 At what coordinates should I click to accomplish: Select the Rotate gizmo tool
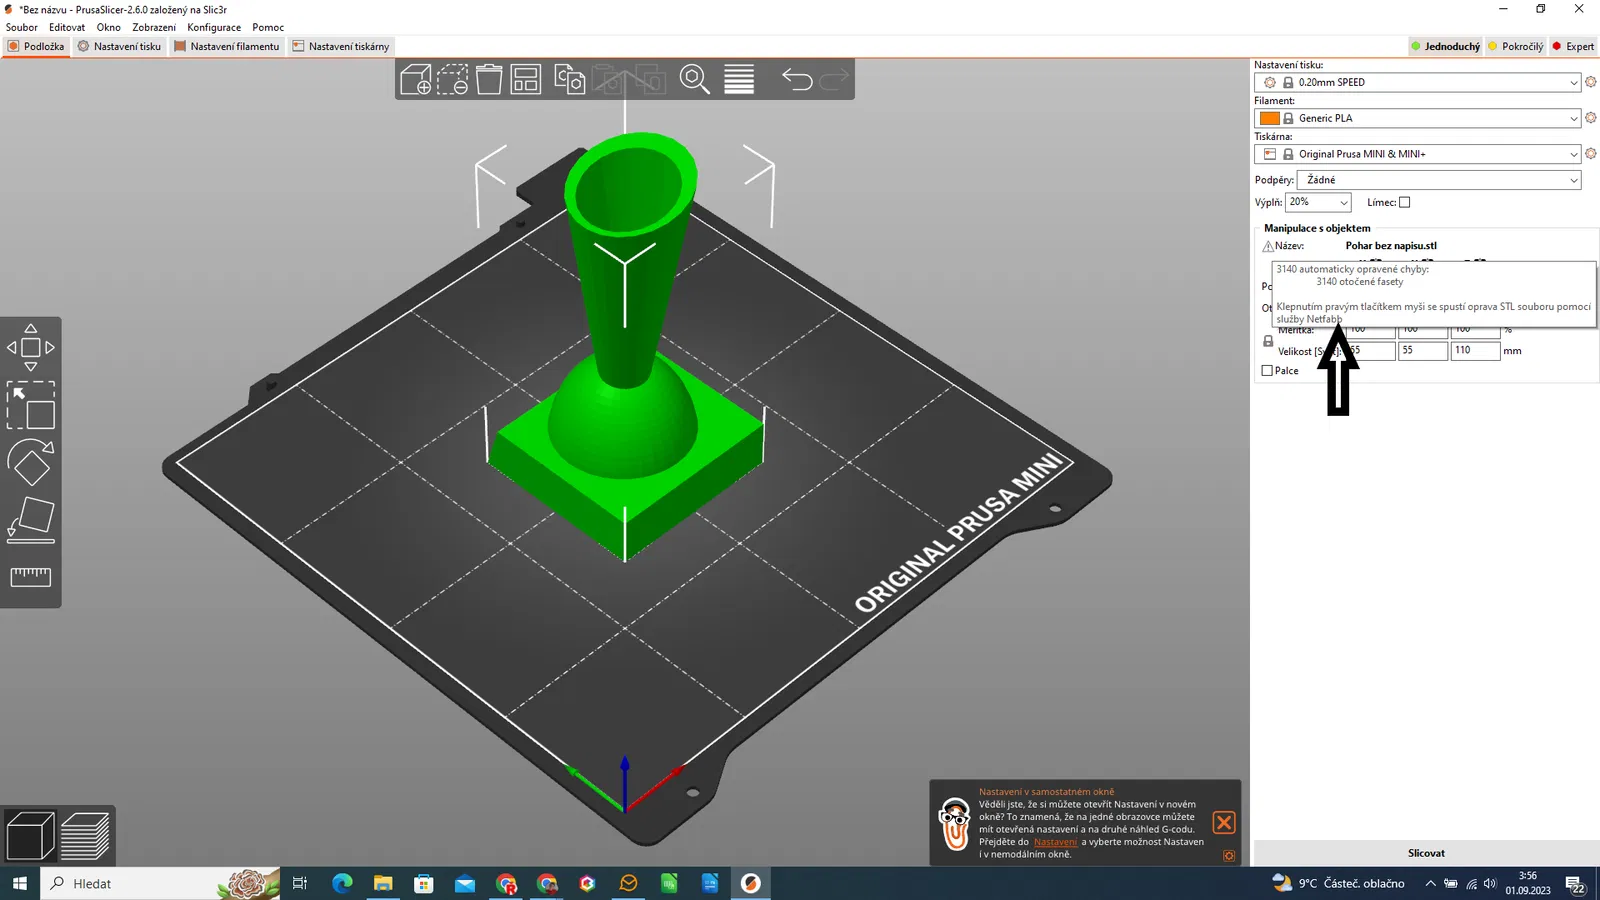coord(31,462)
